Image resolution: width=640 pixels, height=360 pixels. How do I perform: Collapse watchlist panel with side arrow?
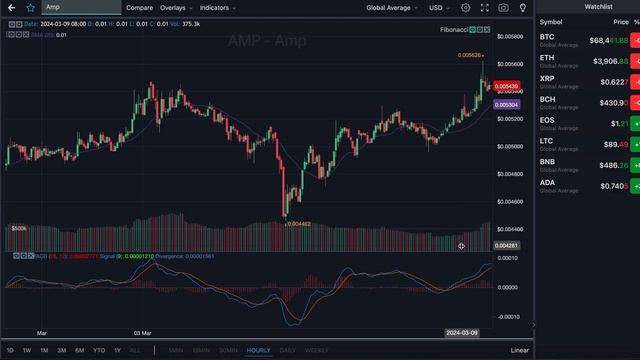click(x=534, y=325)
